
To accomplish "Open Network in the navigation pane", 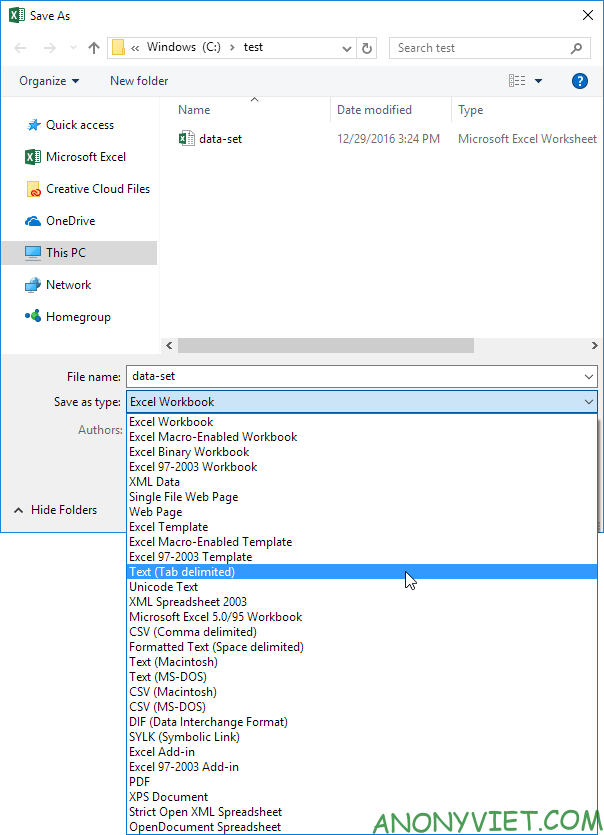I will point(68,285).
